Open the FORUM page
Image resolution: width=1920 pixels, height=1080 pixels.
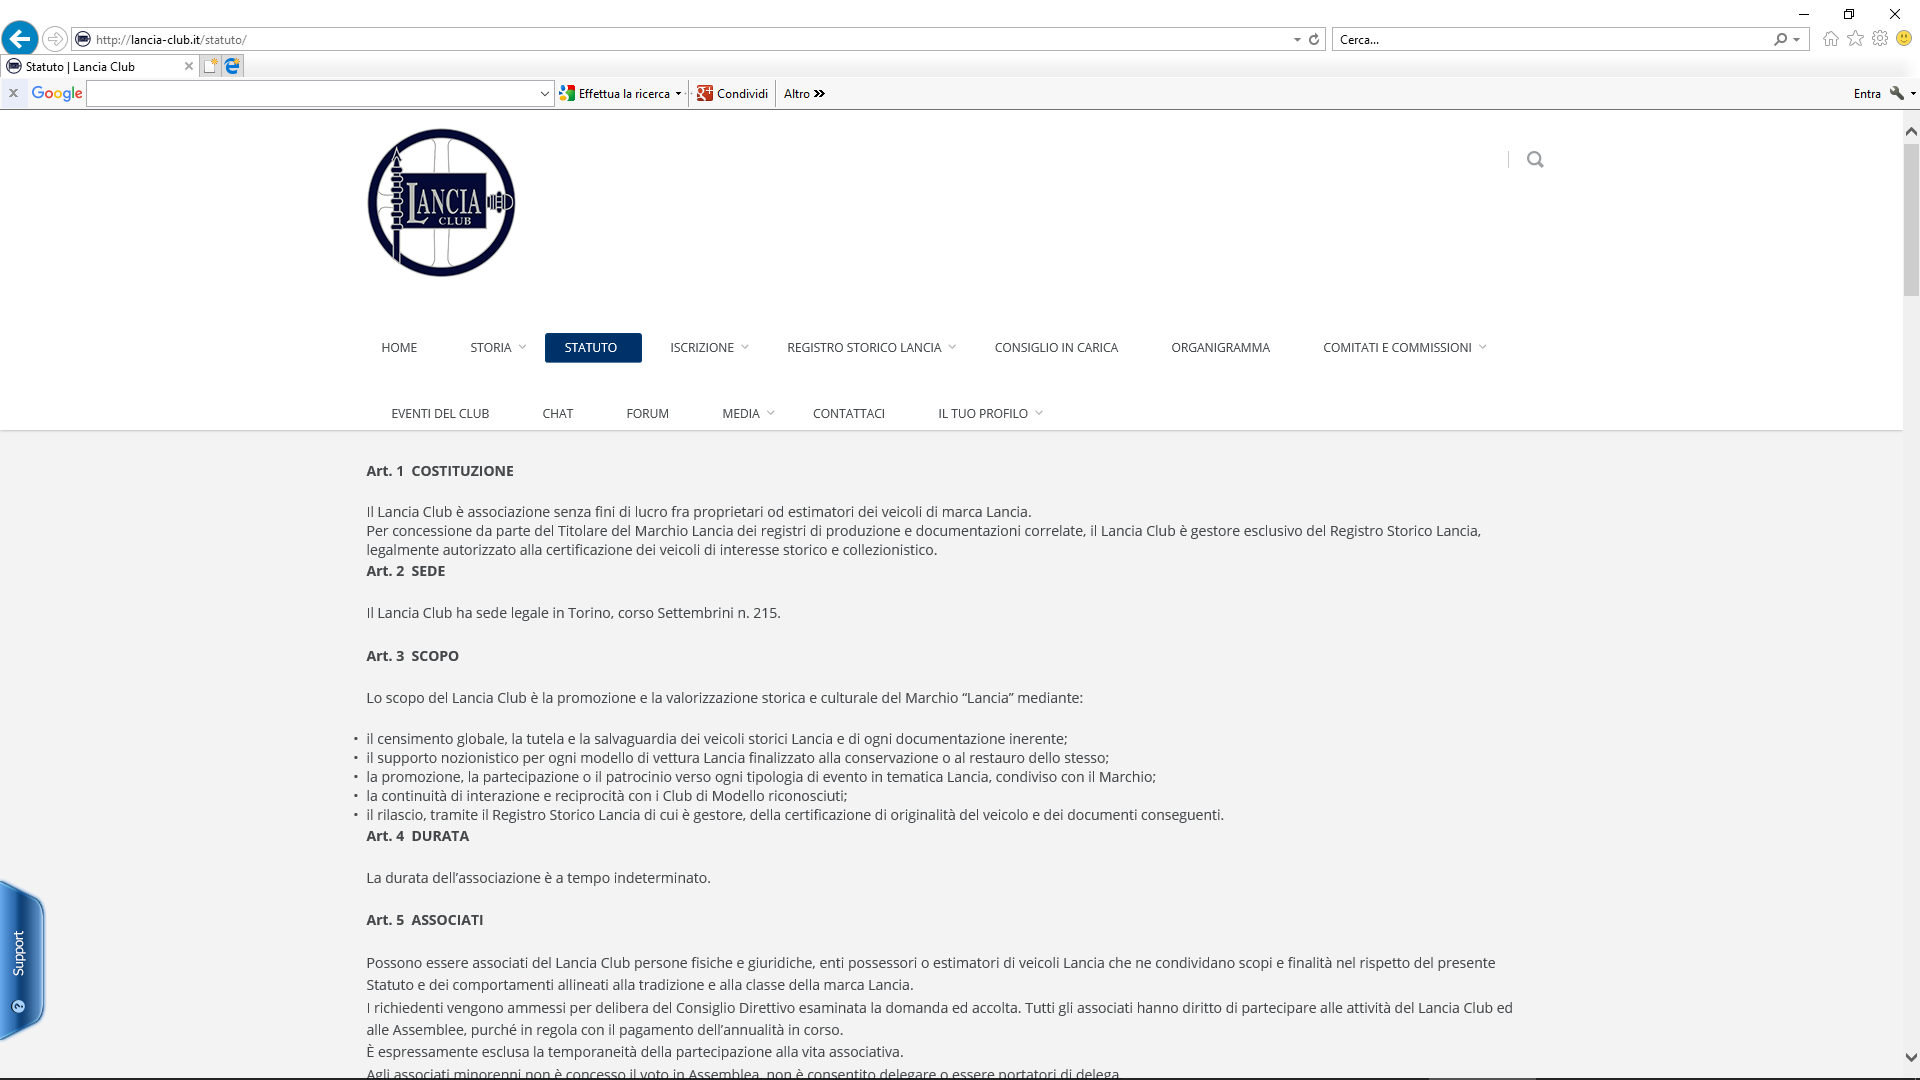click(647, 413)
